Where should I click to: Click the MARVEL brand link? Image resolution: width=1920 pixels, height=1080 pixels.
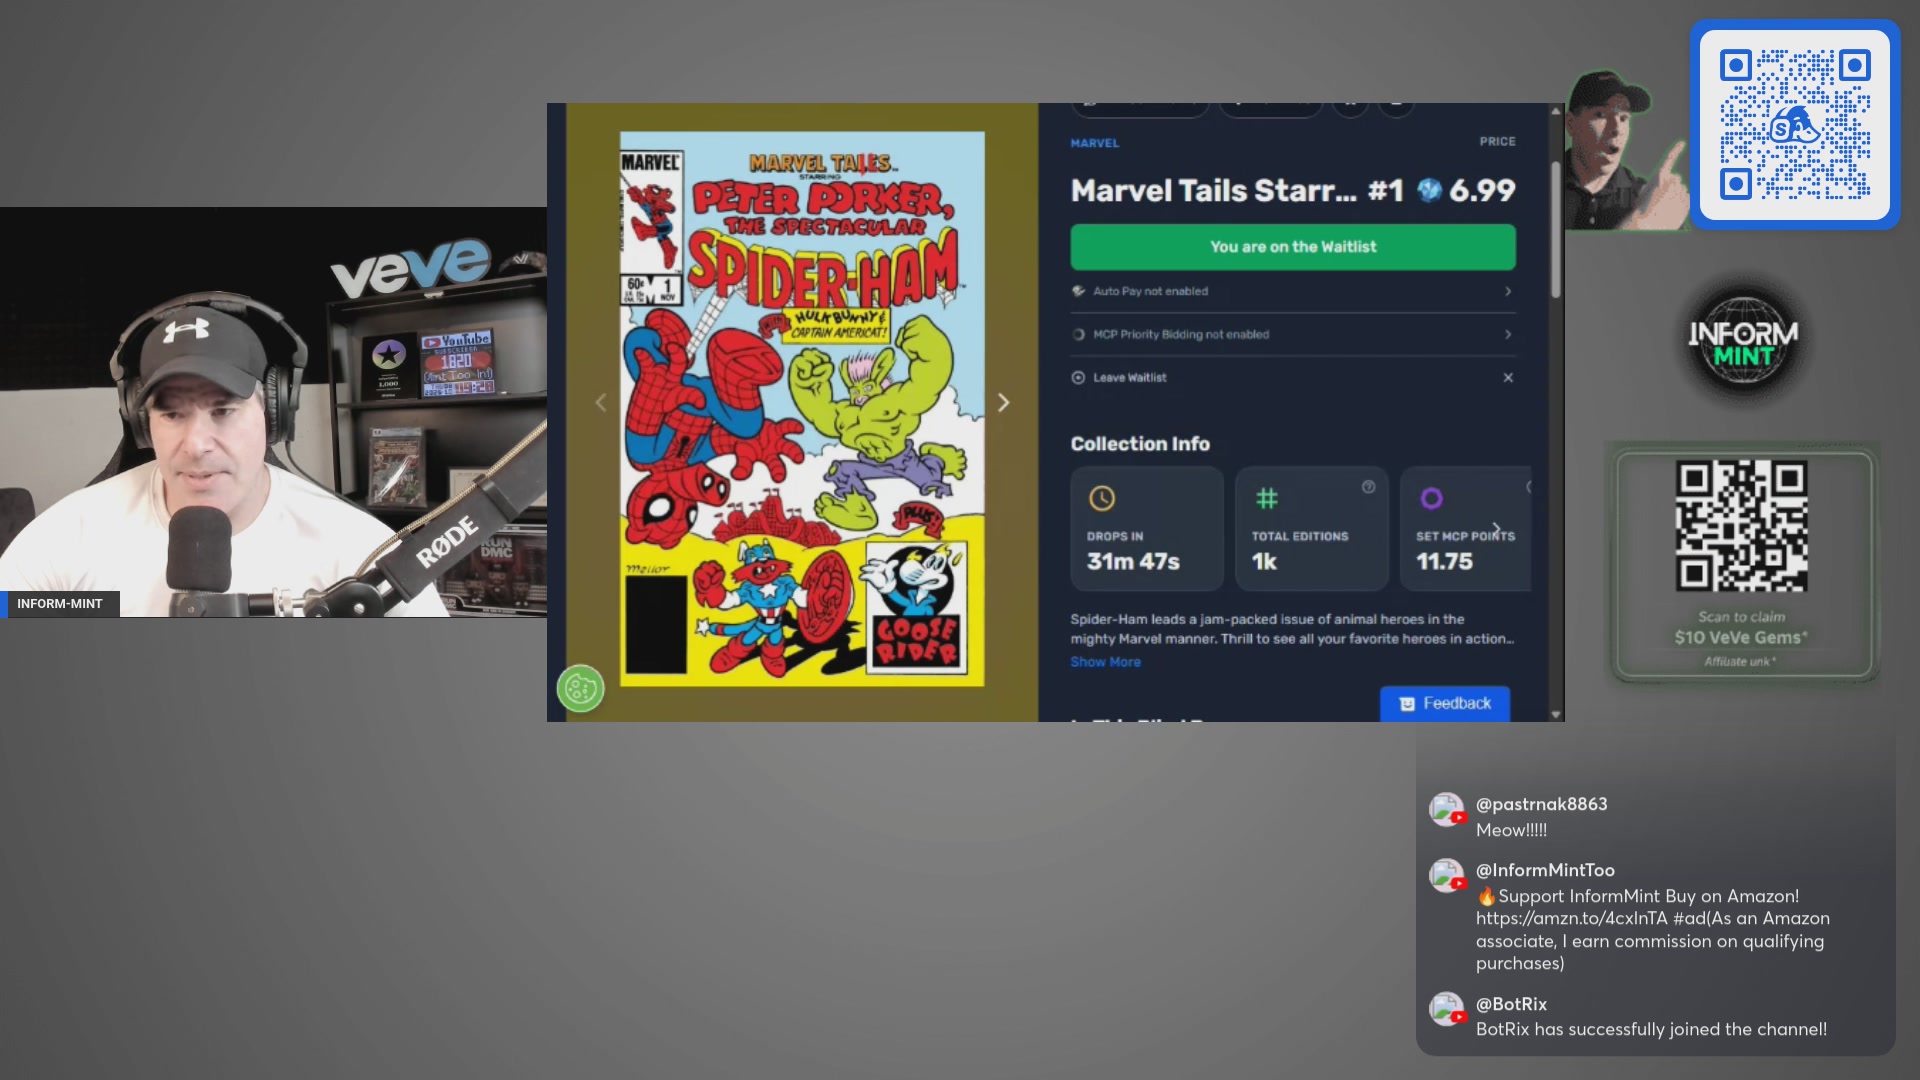1094,143
